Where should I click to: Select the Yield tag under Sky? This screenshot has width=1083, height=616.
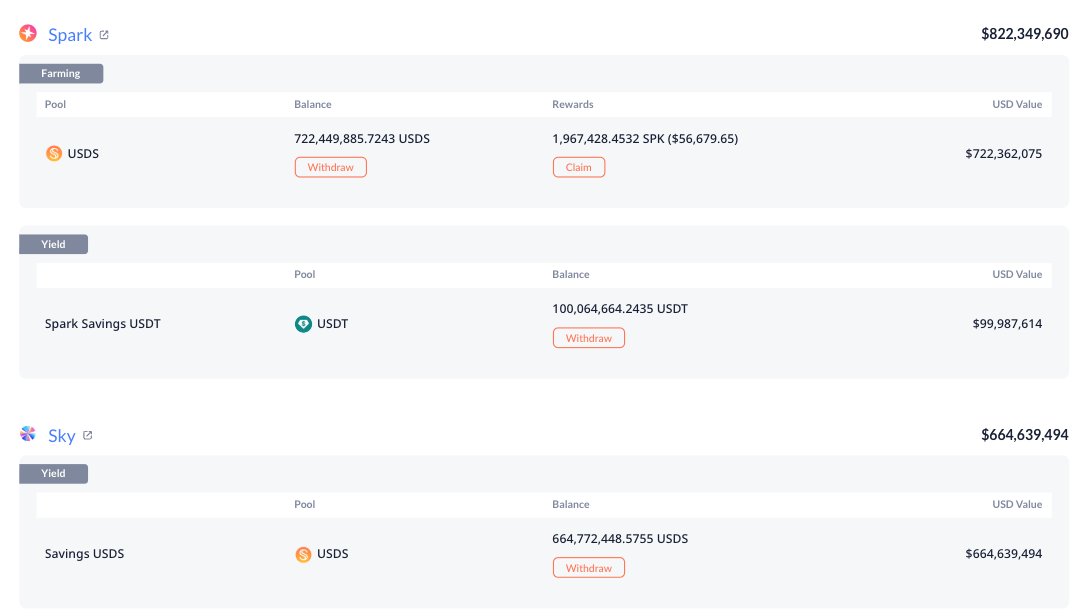(x=53, y=473)
